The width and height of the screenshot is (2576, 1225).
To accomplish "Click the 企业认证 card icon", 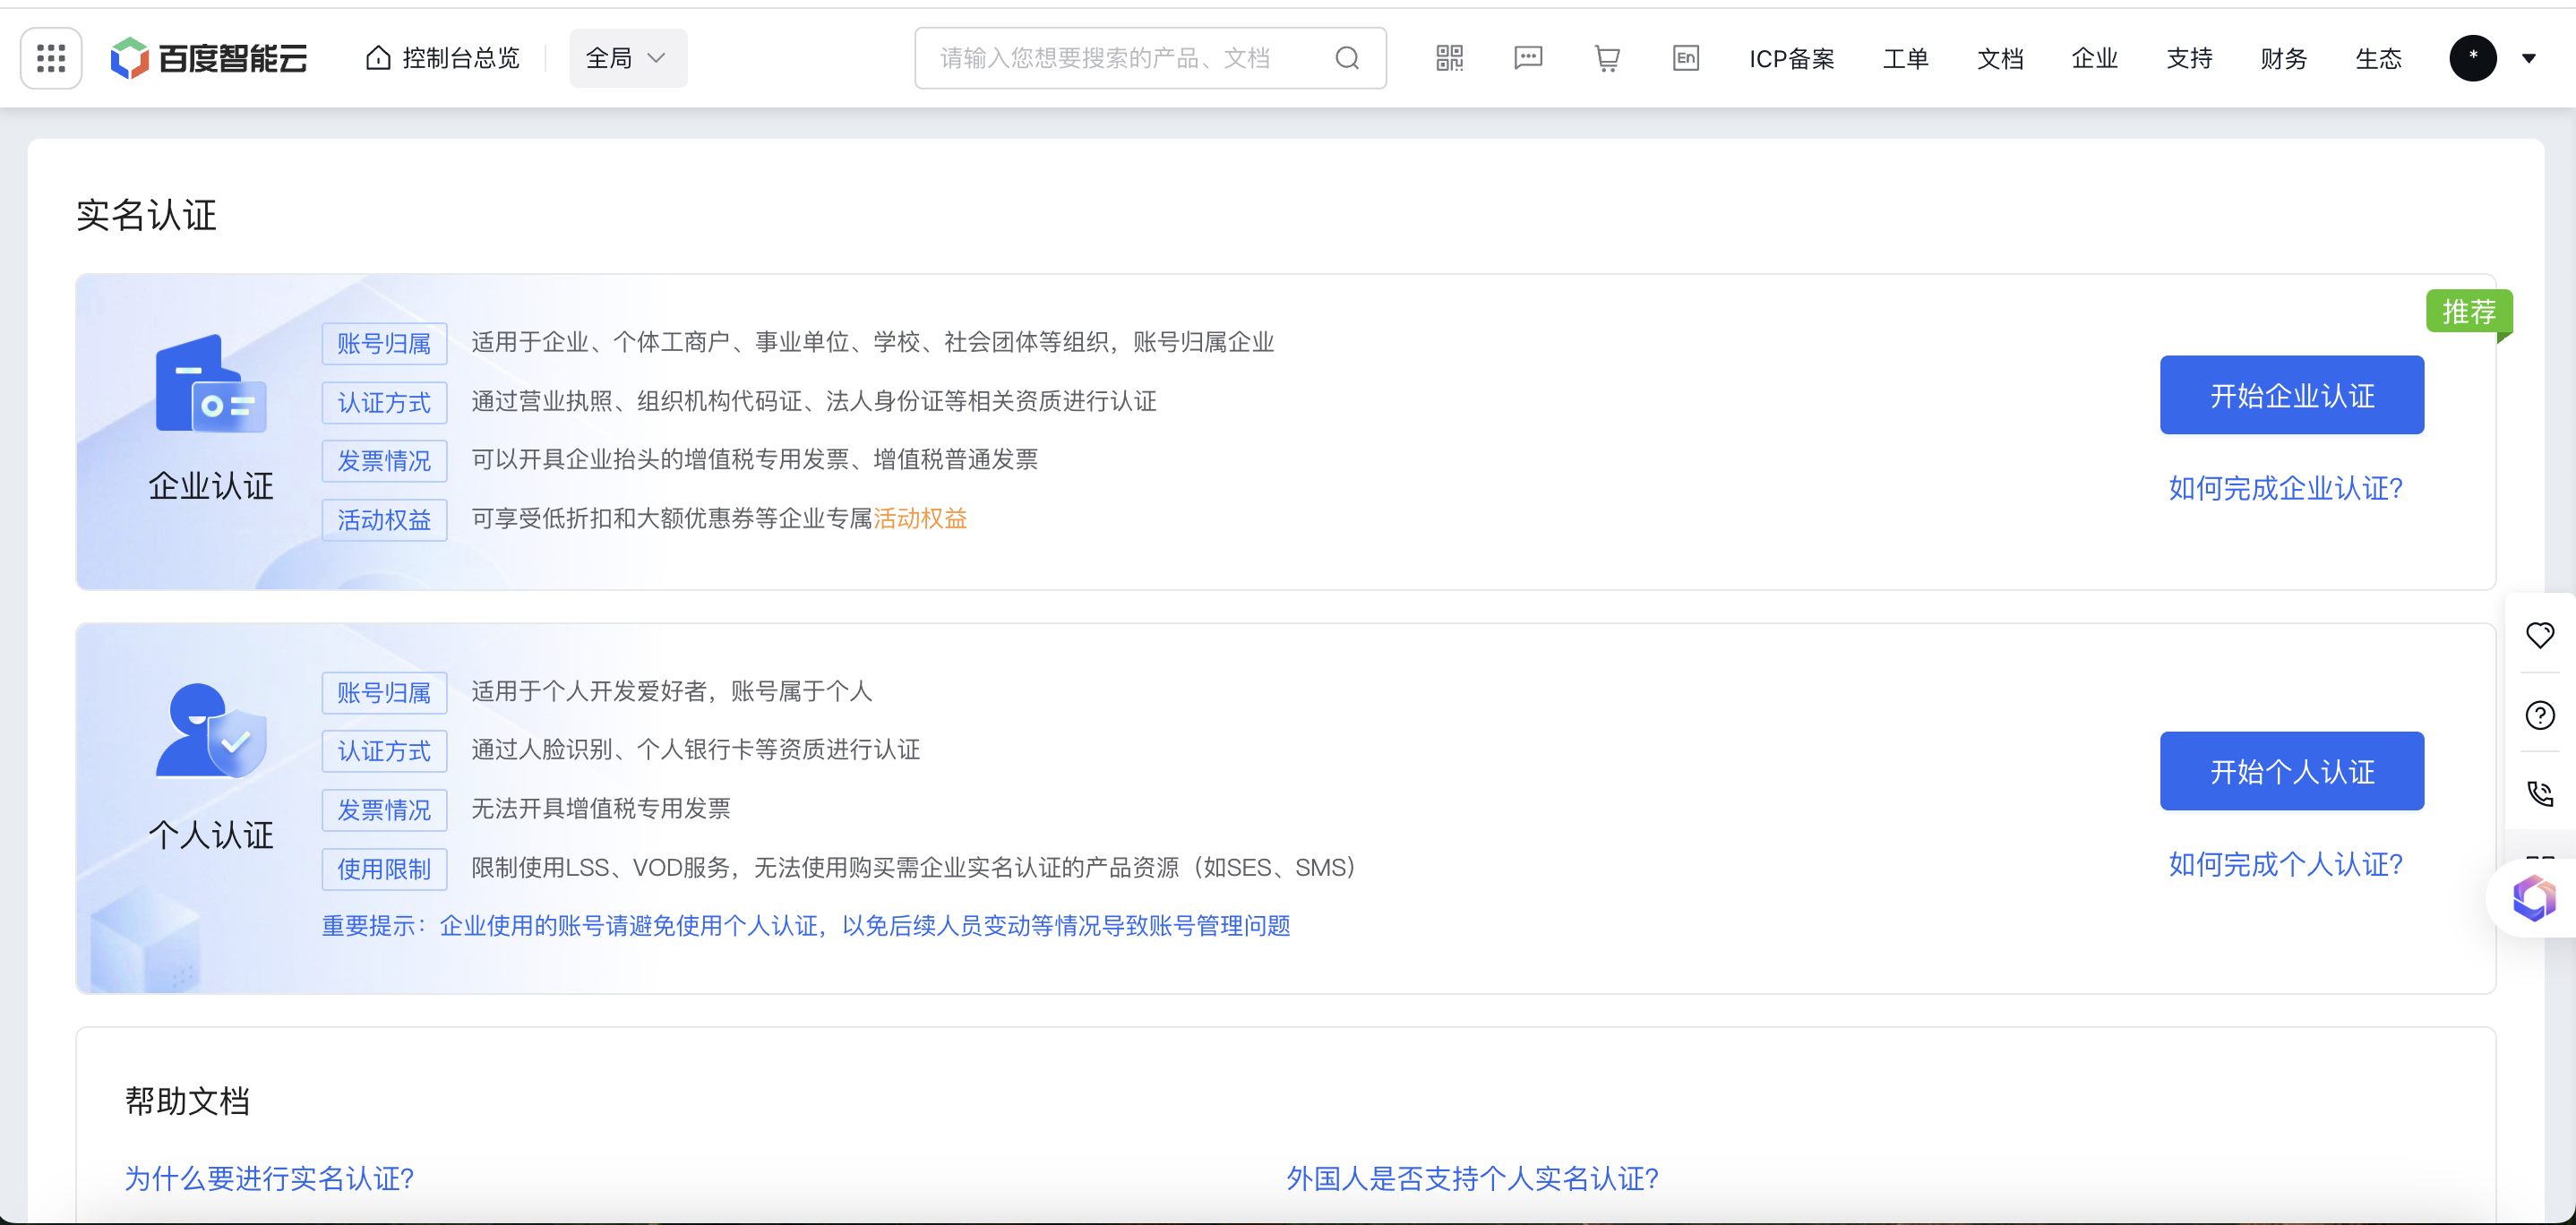I will coord(211,384).
